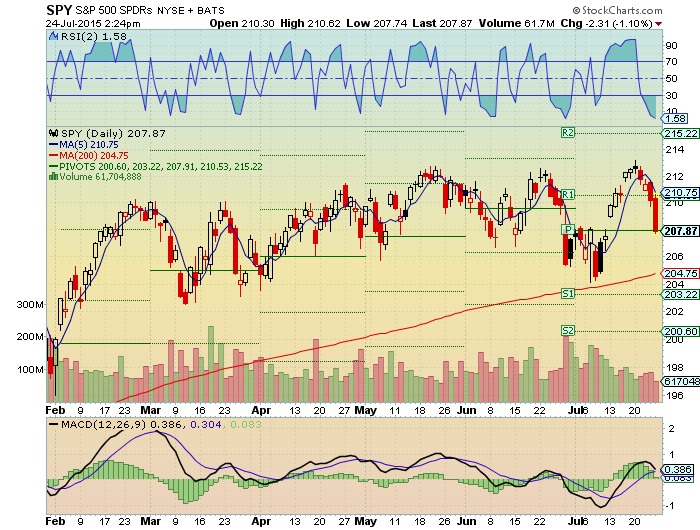Click the 214 price axis label
Screen dimensions: 700x530
coord(675,150)
